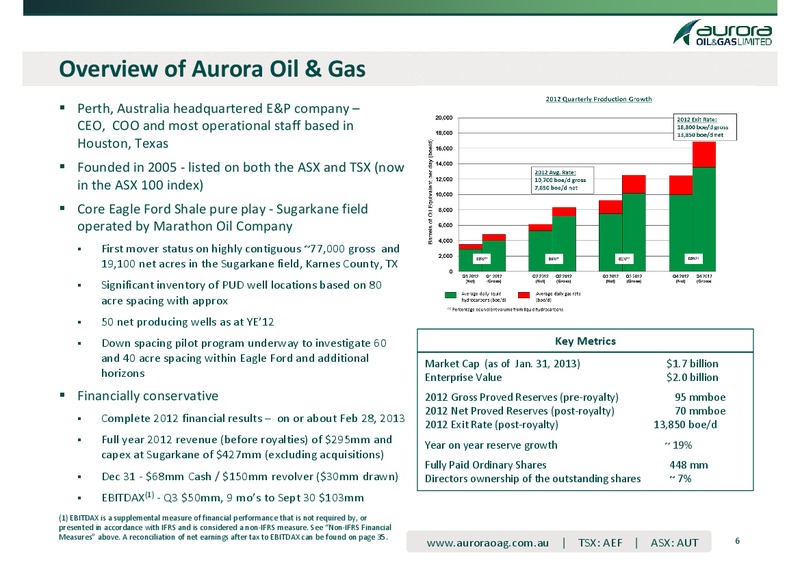
Task: Click the 'Year on year reserve growth' label
Action: [x=491, y=445]
